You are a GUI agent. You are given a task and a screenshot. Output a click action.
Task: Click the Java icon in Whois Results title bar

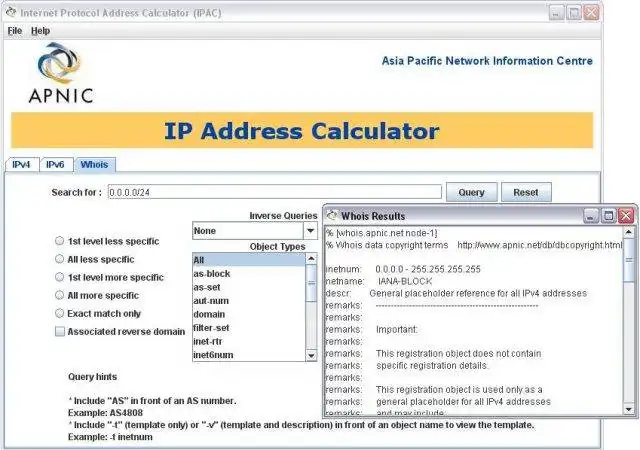tap(333, 216)
